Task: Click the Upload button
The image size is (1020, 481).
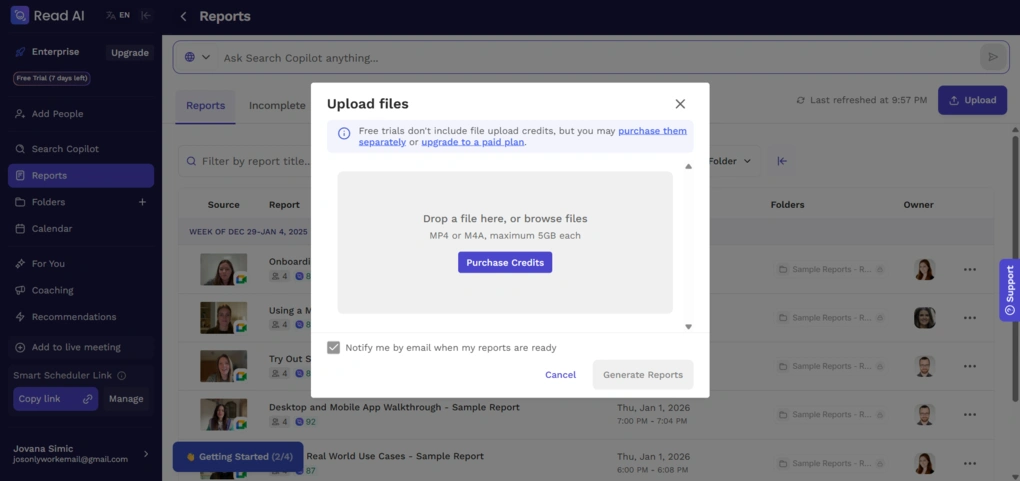Action: click(973, 100)
